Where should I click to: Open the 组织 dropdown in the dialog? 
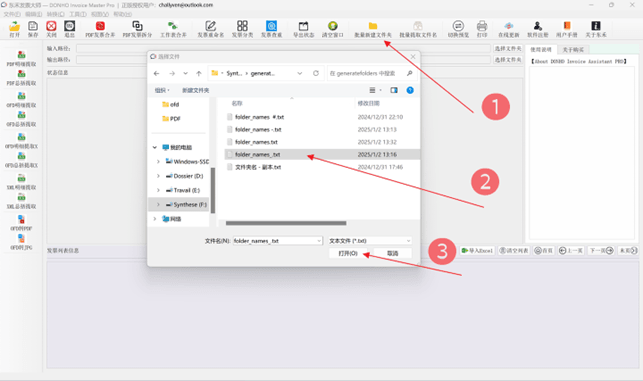pyautogui.click(x=162, y=90)
